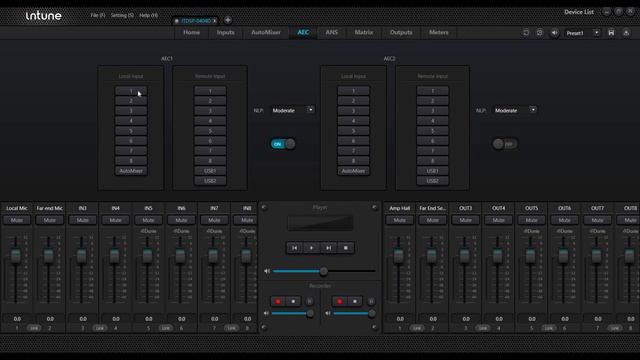Mute the OUT3 channel
This screenshot has height=360, width=640.
[466, 220]
